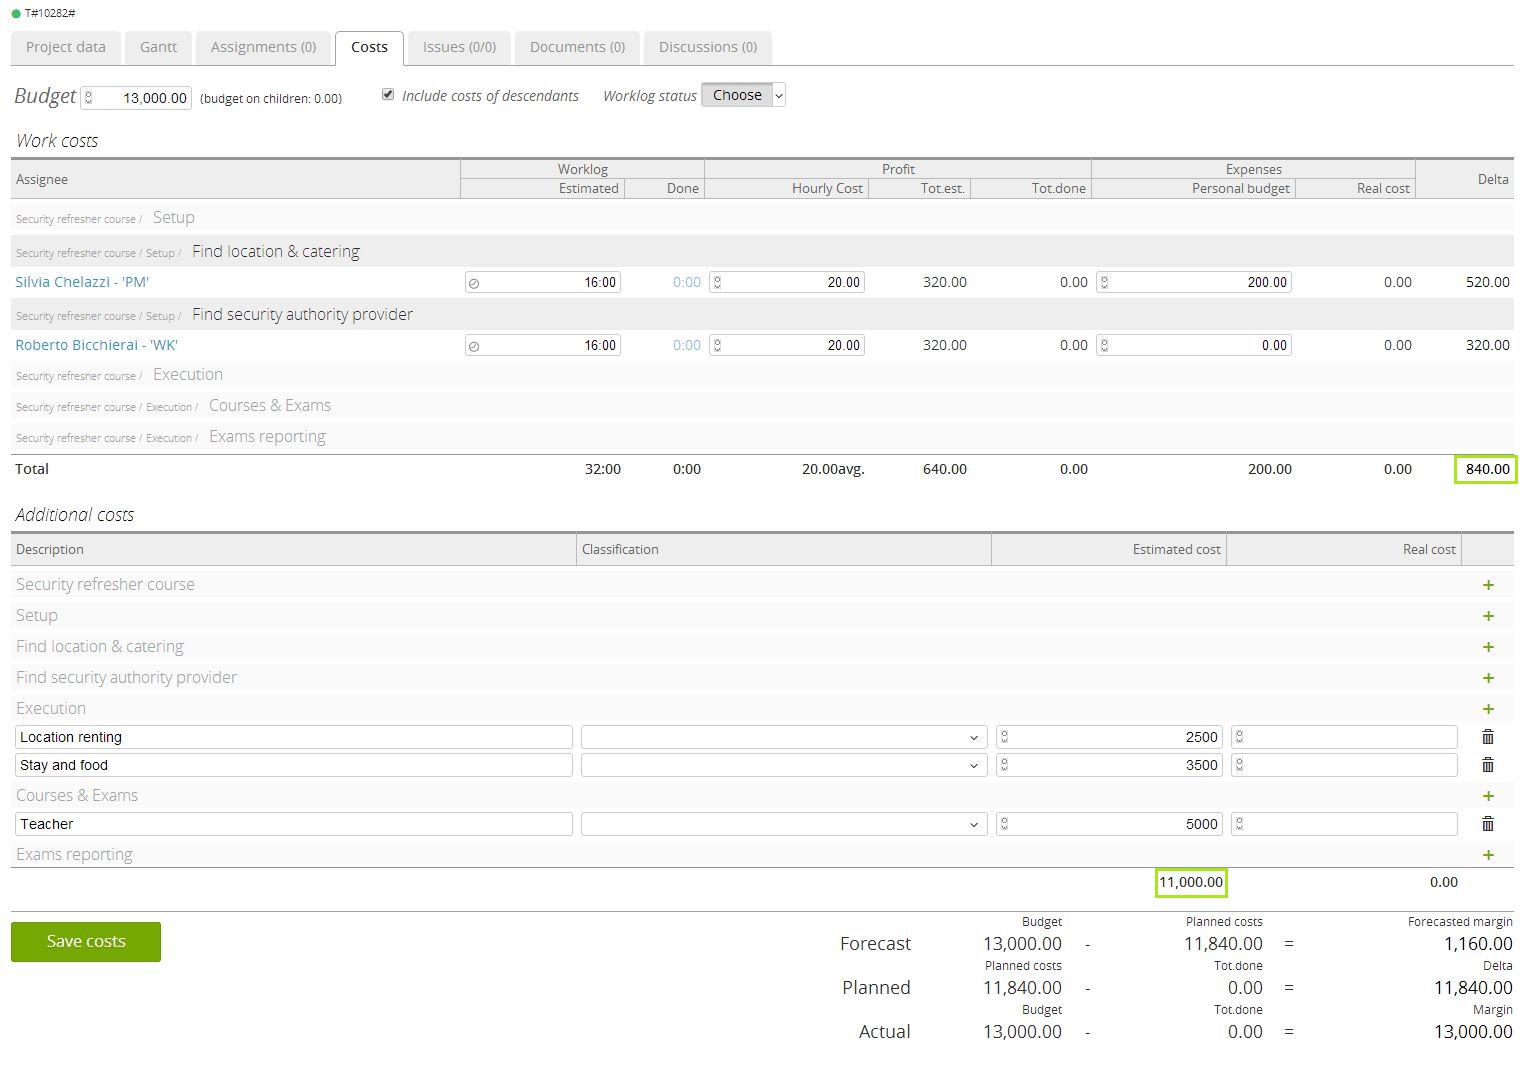Click real cost field for Stay and food

coord(1344,765)
